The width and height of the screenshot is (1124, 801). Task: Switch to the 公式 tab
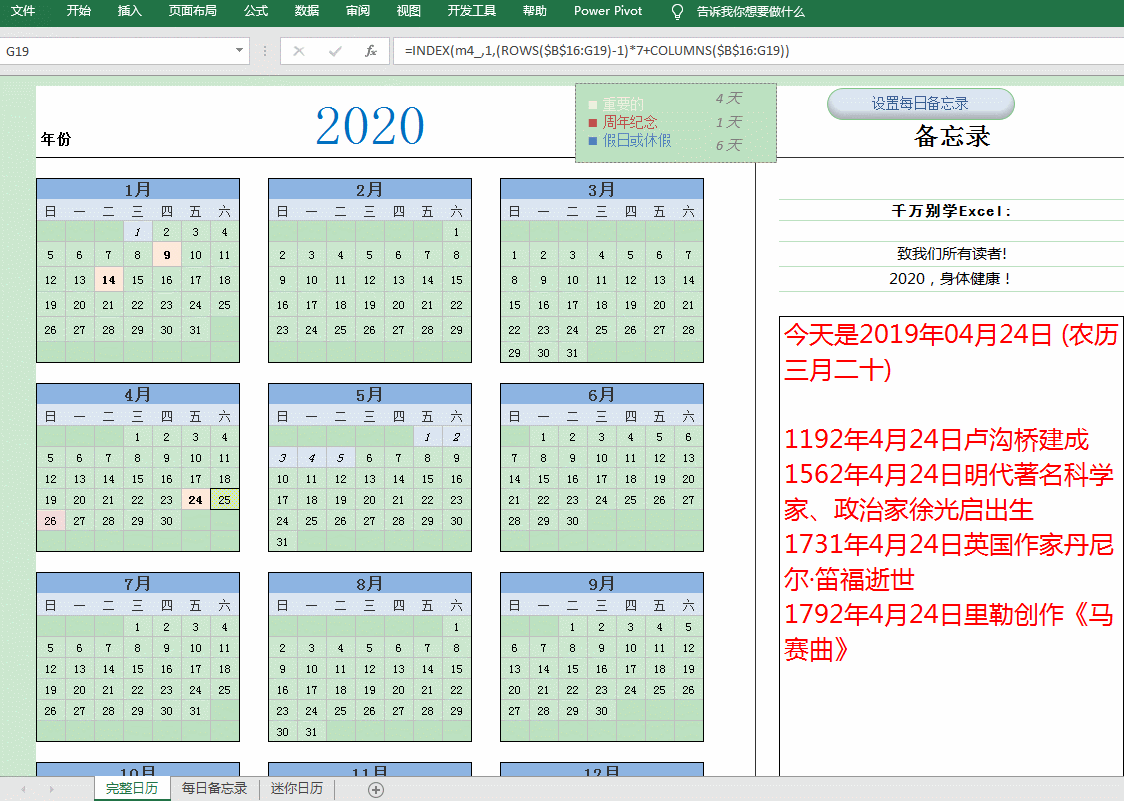[x=255, y=11]
